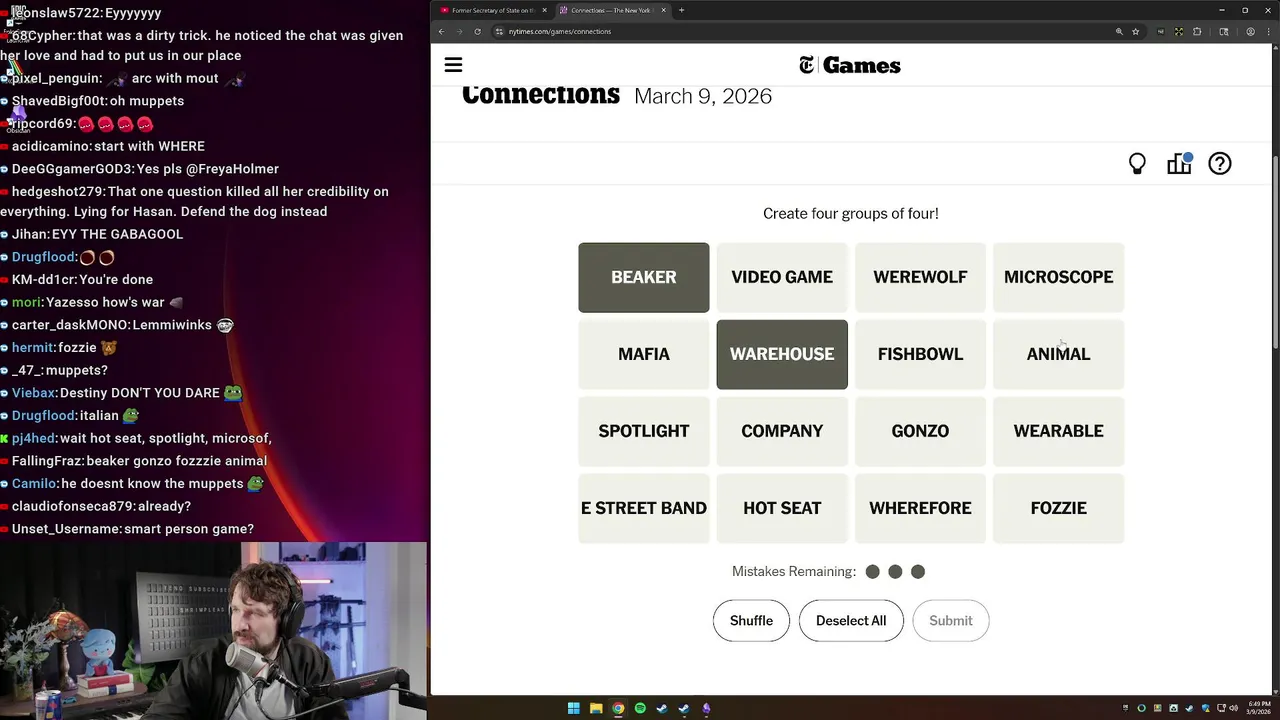Select the WEREWOLF tile

click(x=920, y=277)
